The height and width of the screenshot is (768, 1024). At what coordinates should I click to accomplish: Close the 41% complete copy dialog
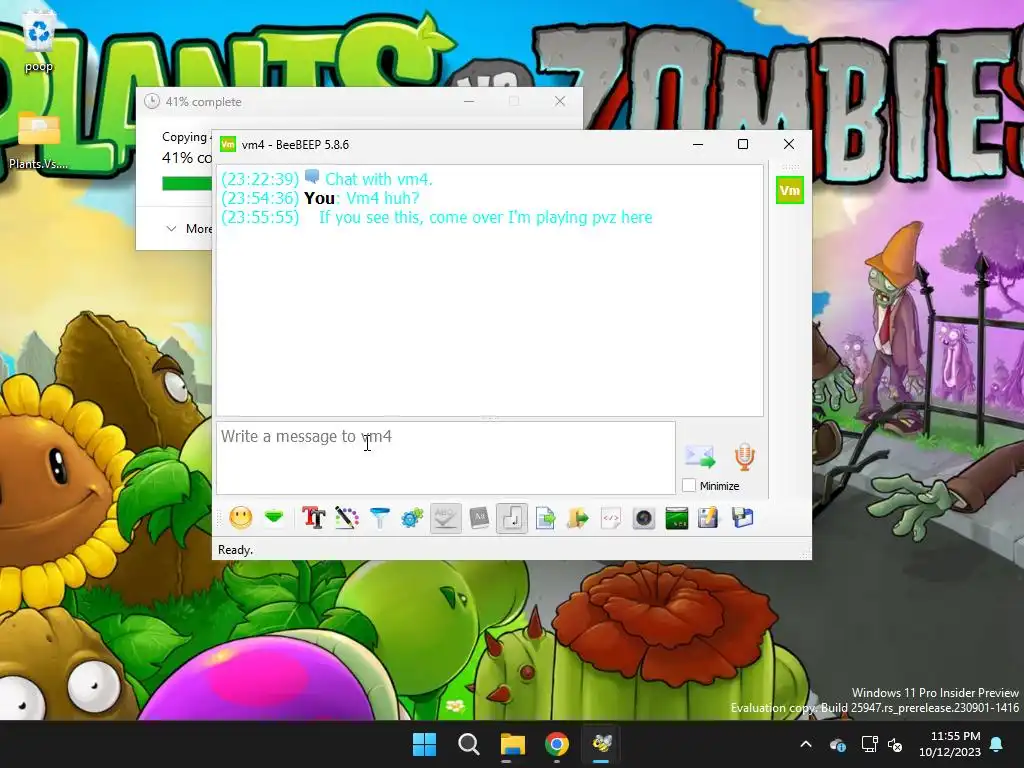tap(560, 101)
